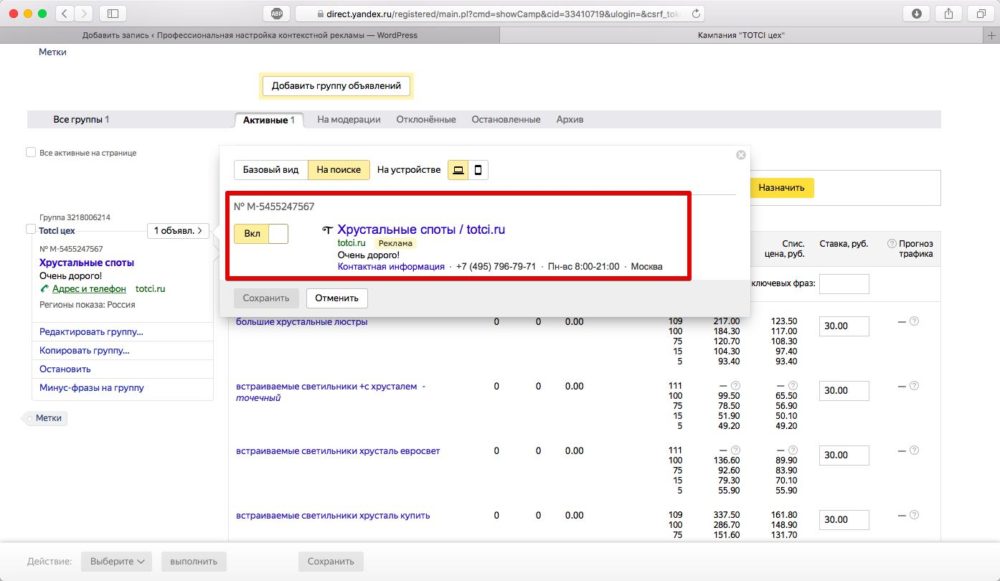Open Копировать группу... link
Screen dimensions: 1000x581
(x=84, y=350)
